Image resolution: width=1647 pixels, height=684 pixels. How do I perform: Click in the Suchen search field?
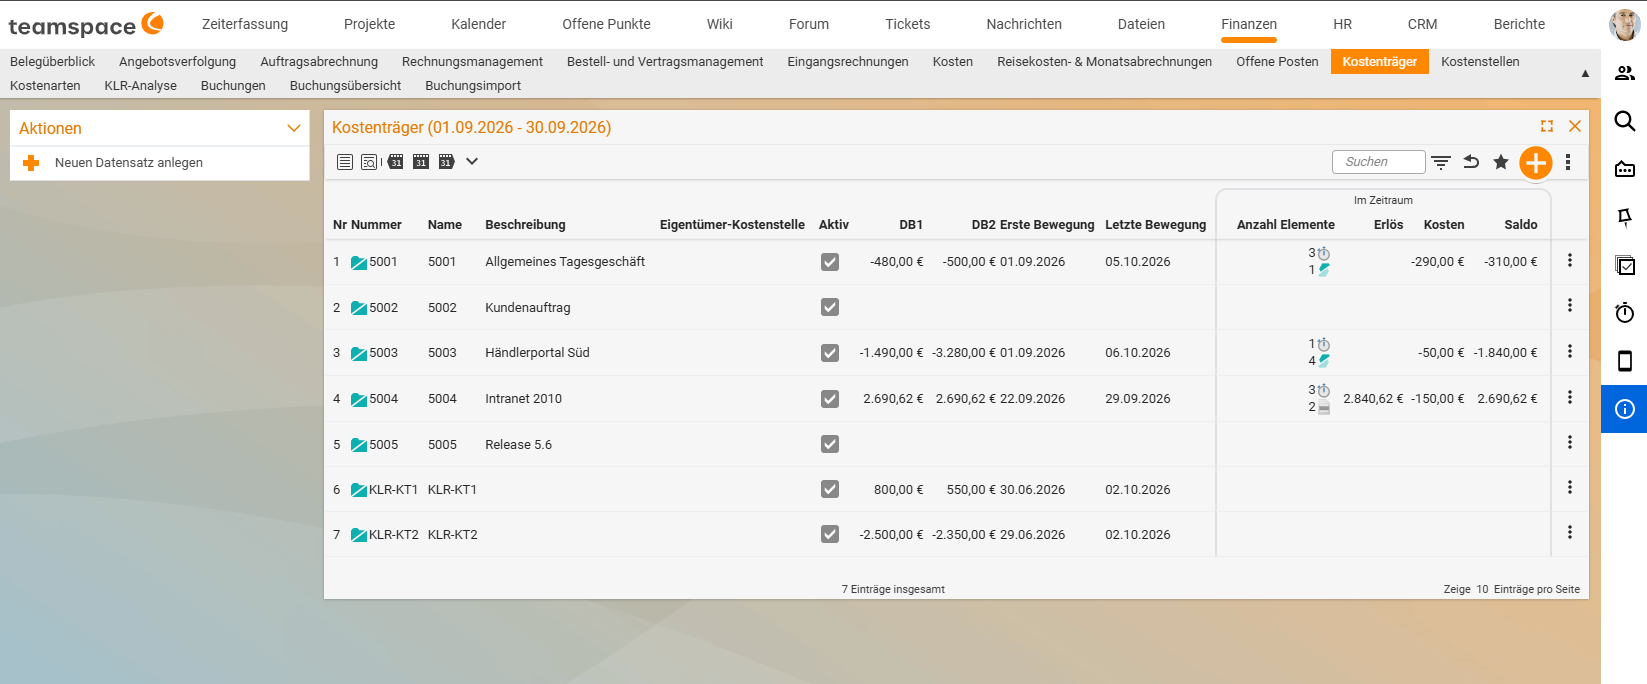point(1379,162)
